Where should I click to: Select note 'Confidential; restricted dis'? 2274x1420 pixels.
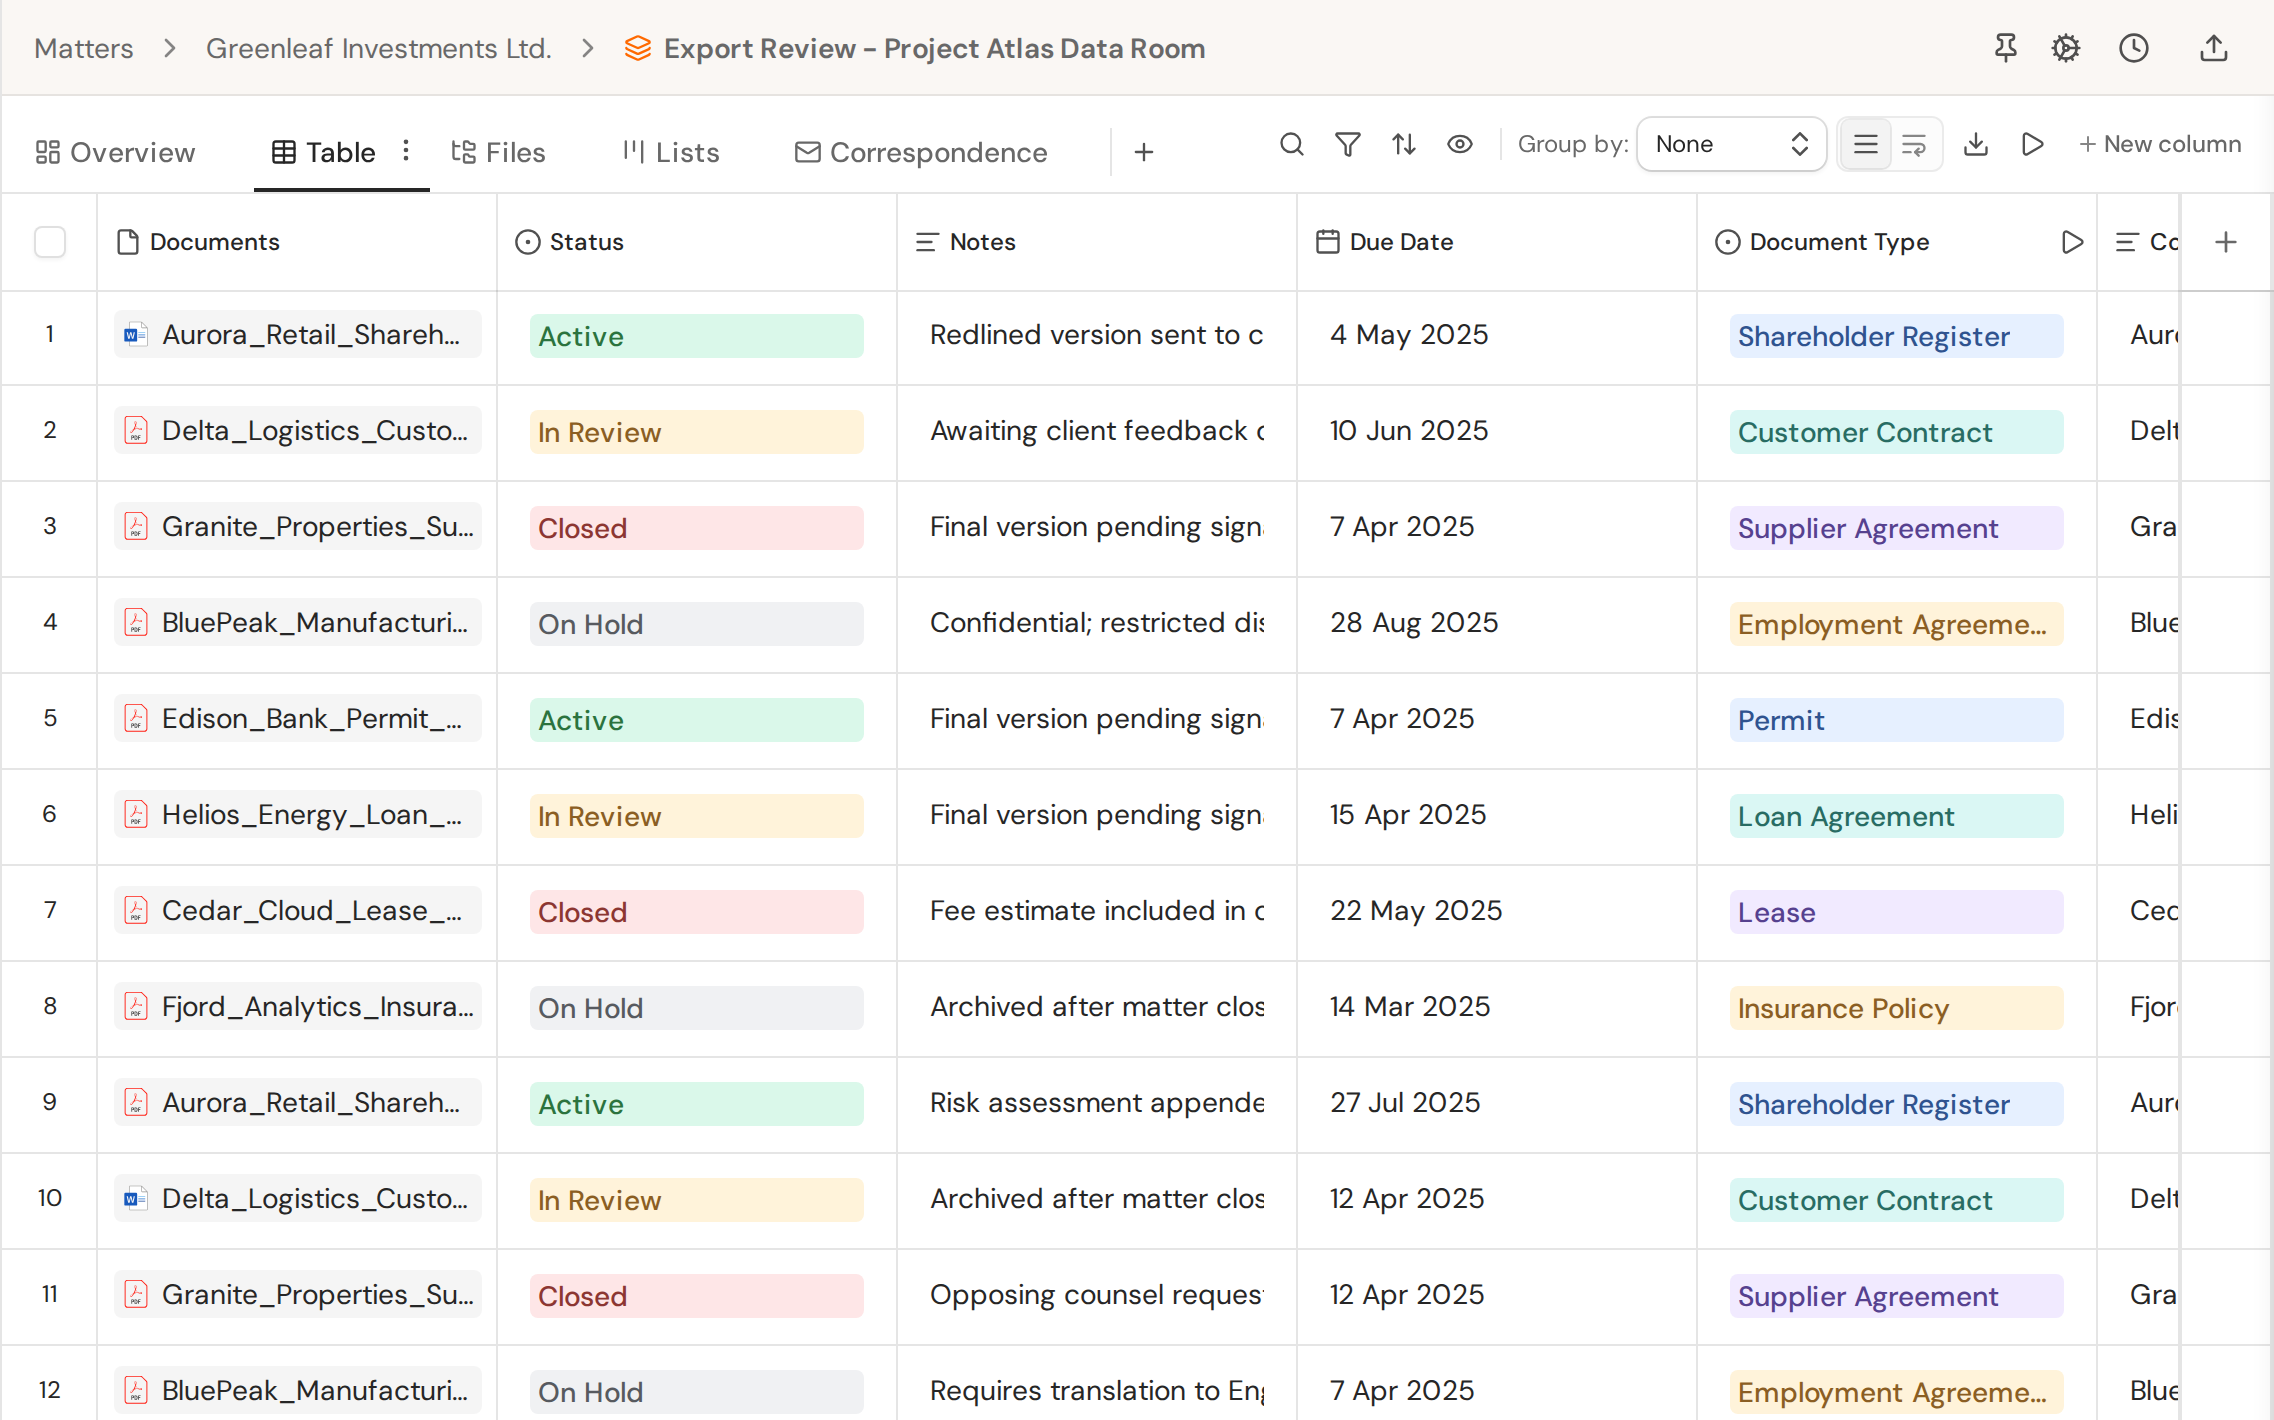[1097, 622]
